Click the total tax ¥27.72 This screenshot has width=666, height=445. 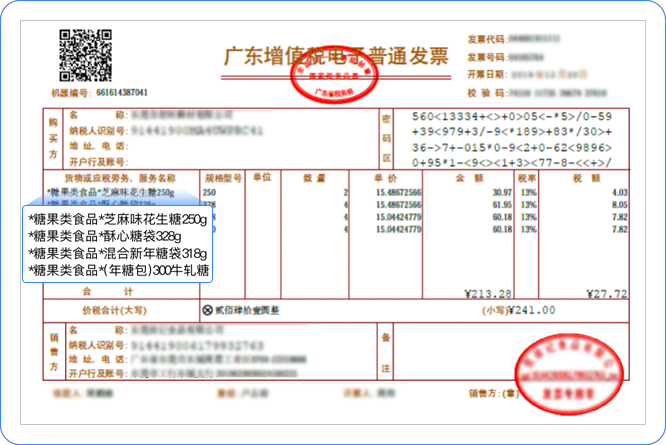click(606, 294)
